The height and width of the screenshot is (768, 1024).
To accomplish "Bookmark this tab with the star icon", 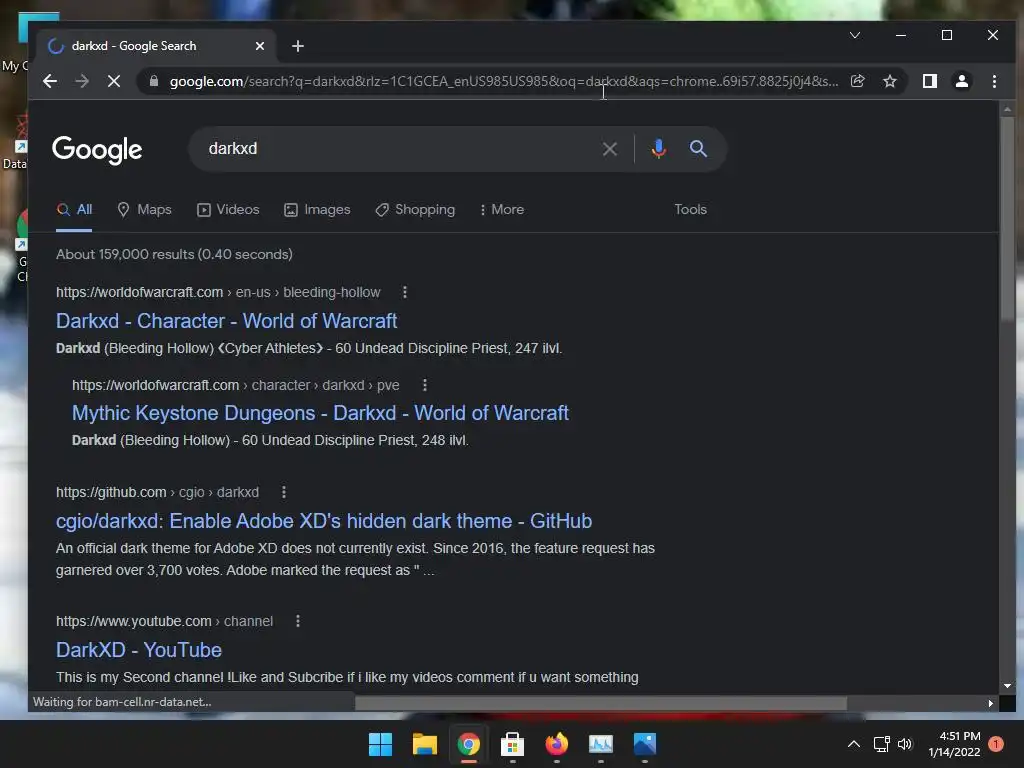I will coord(889,81).
